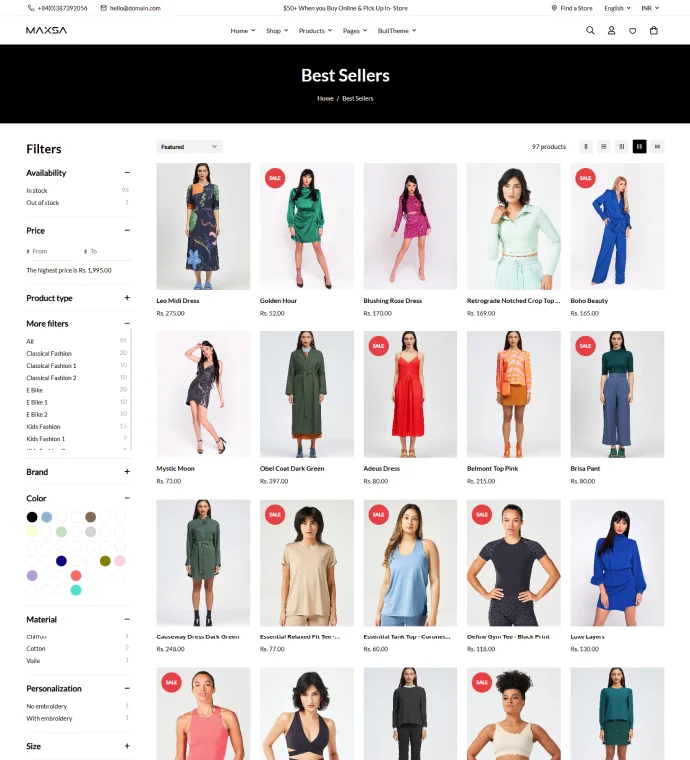Open the Pages menu
The width and height of the screenshot is (690, 760).
[355, 31]
